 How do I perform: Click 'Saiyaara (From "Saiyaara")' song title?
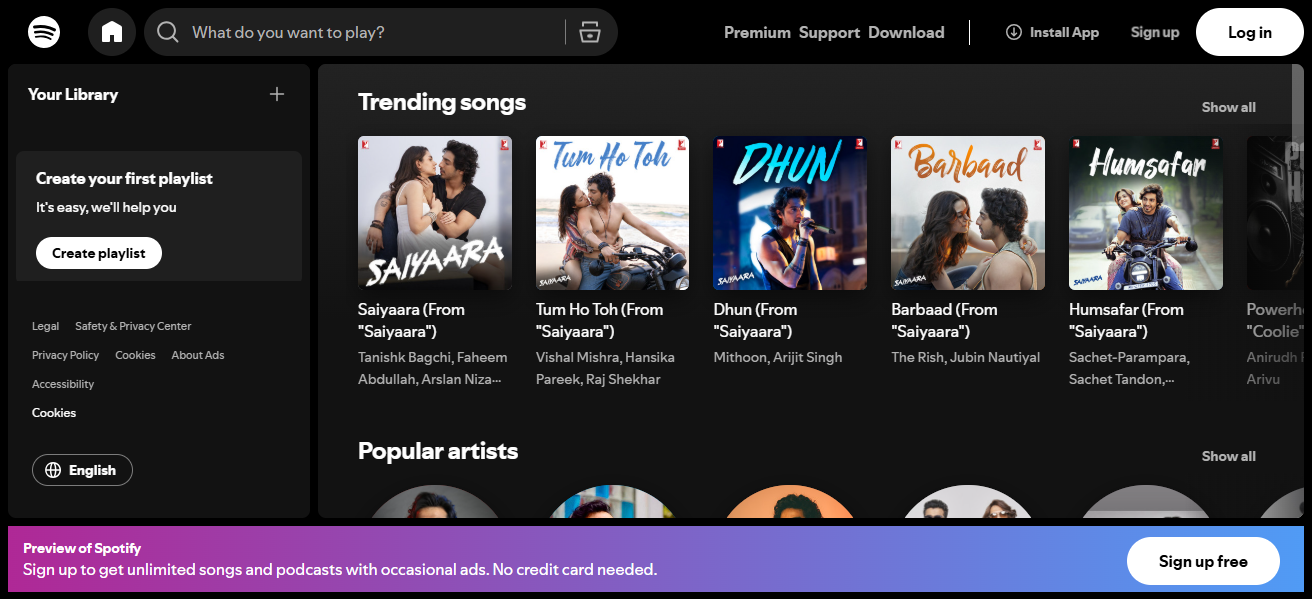[x=411, y=320]
